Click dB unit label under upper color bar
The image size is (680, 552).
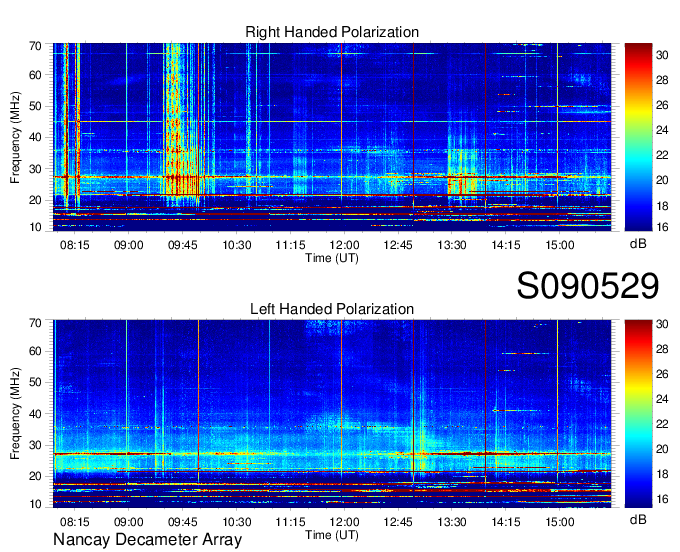[x=638, y=244]
